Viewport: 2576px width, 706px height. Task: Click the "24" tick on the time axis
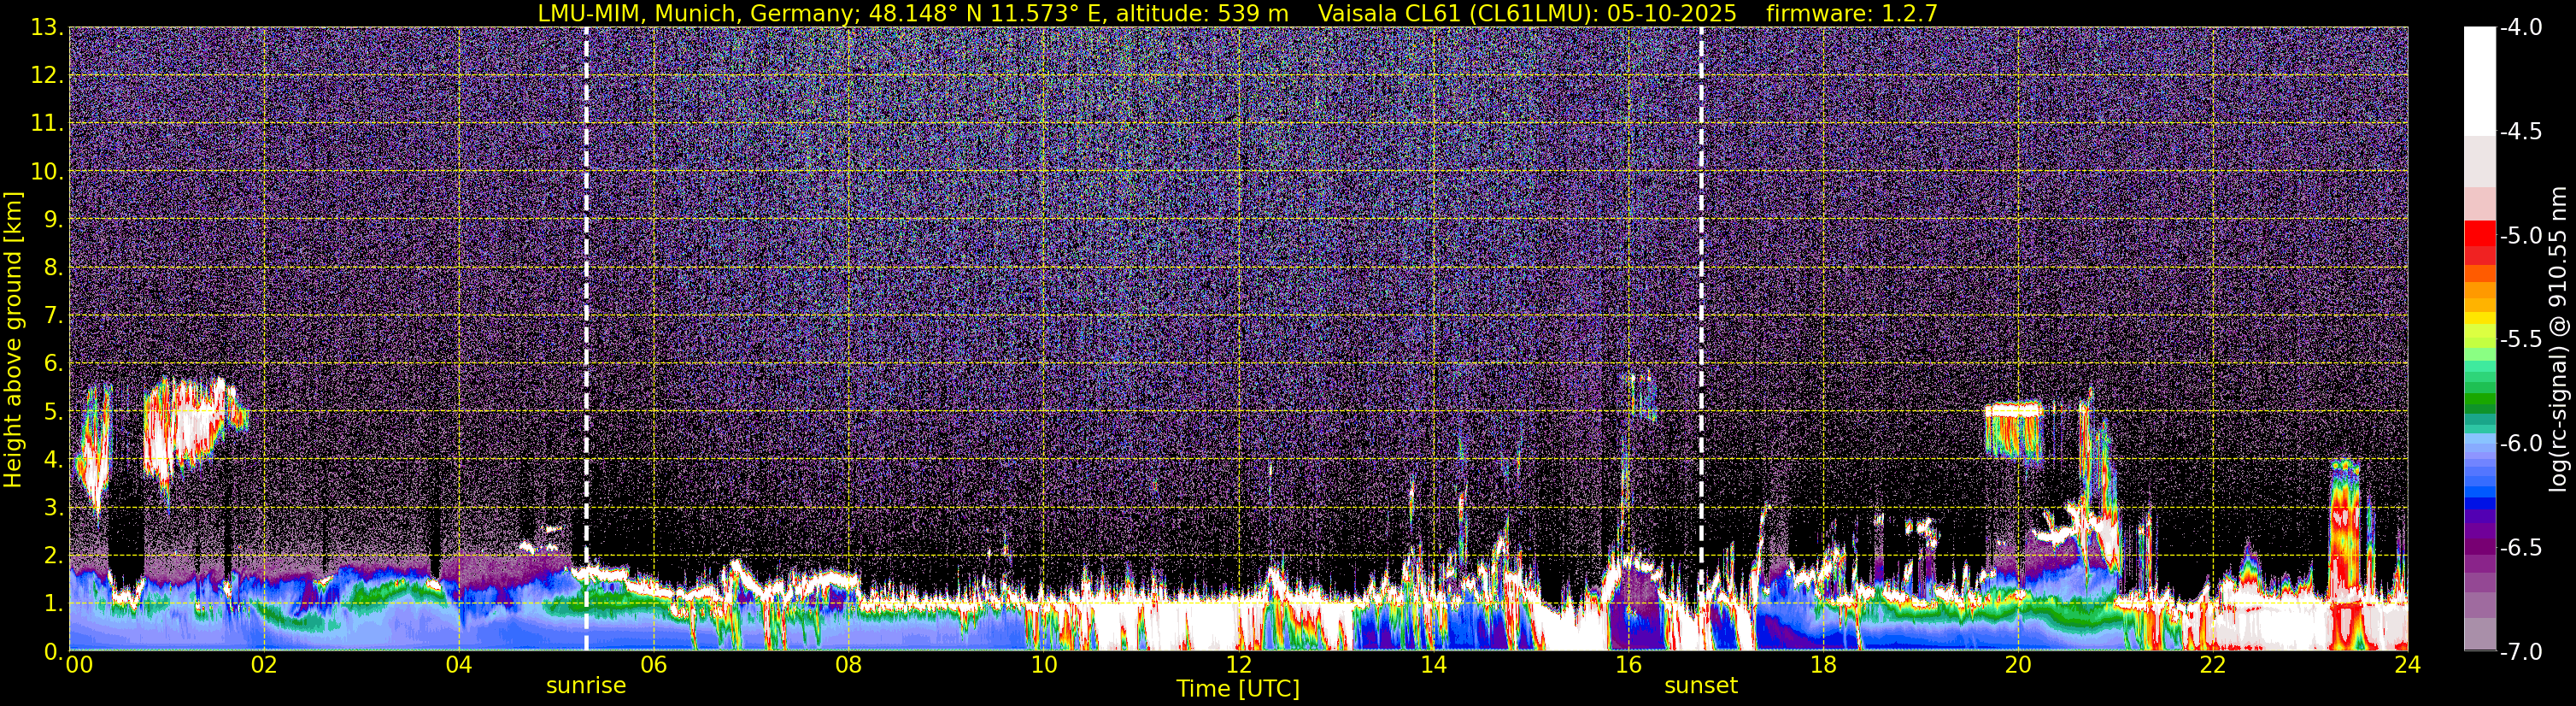coord(2408,665)
